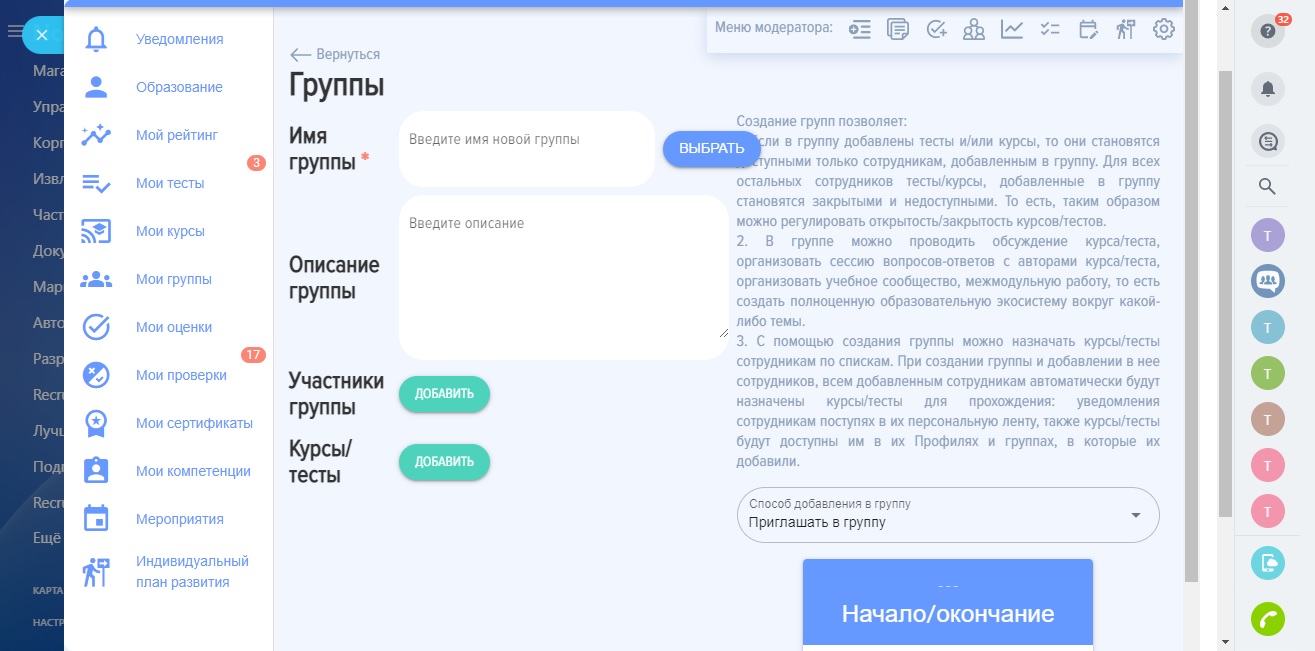Click moderator menu checklist icon

1050,29
